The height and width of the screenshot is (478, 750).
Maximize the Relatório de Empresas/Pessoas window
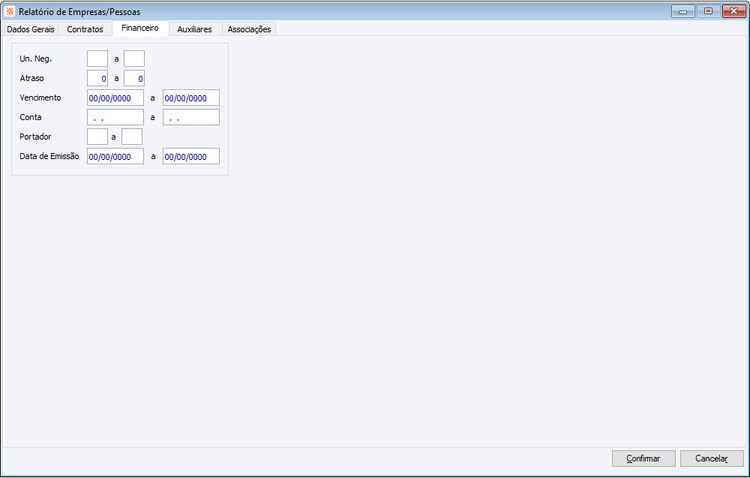[708, 11]
